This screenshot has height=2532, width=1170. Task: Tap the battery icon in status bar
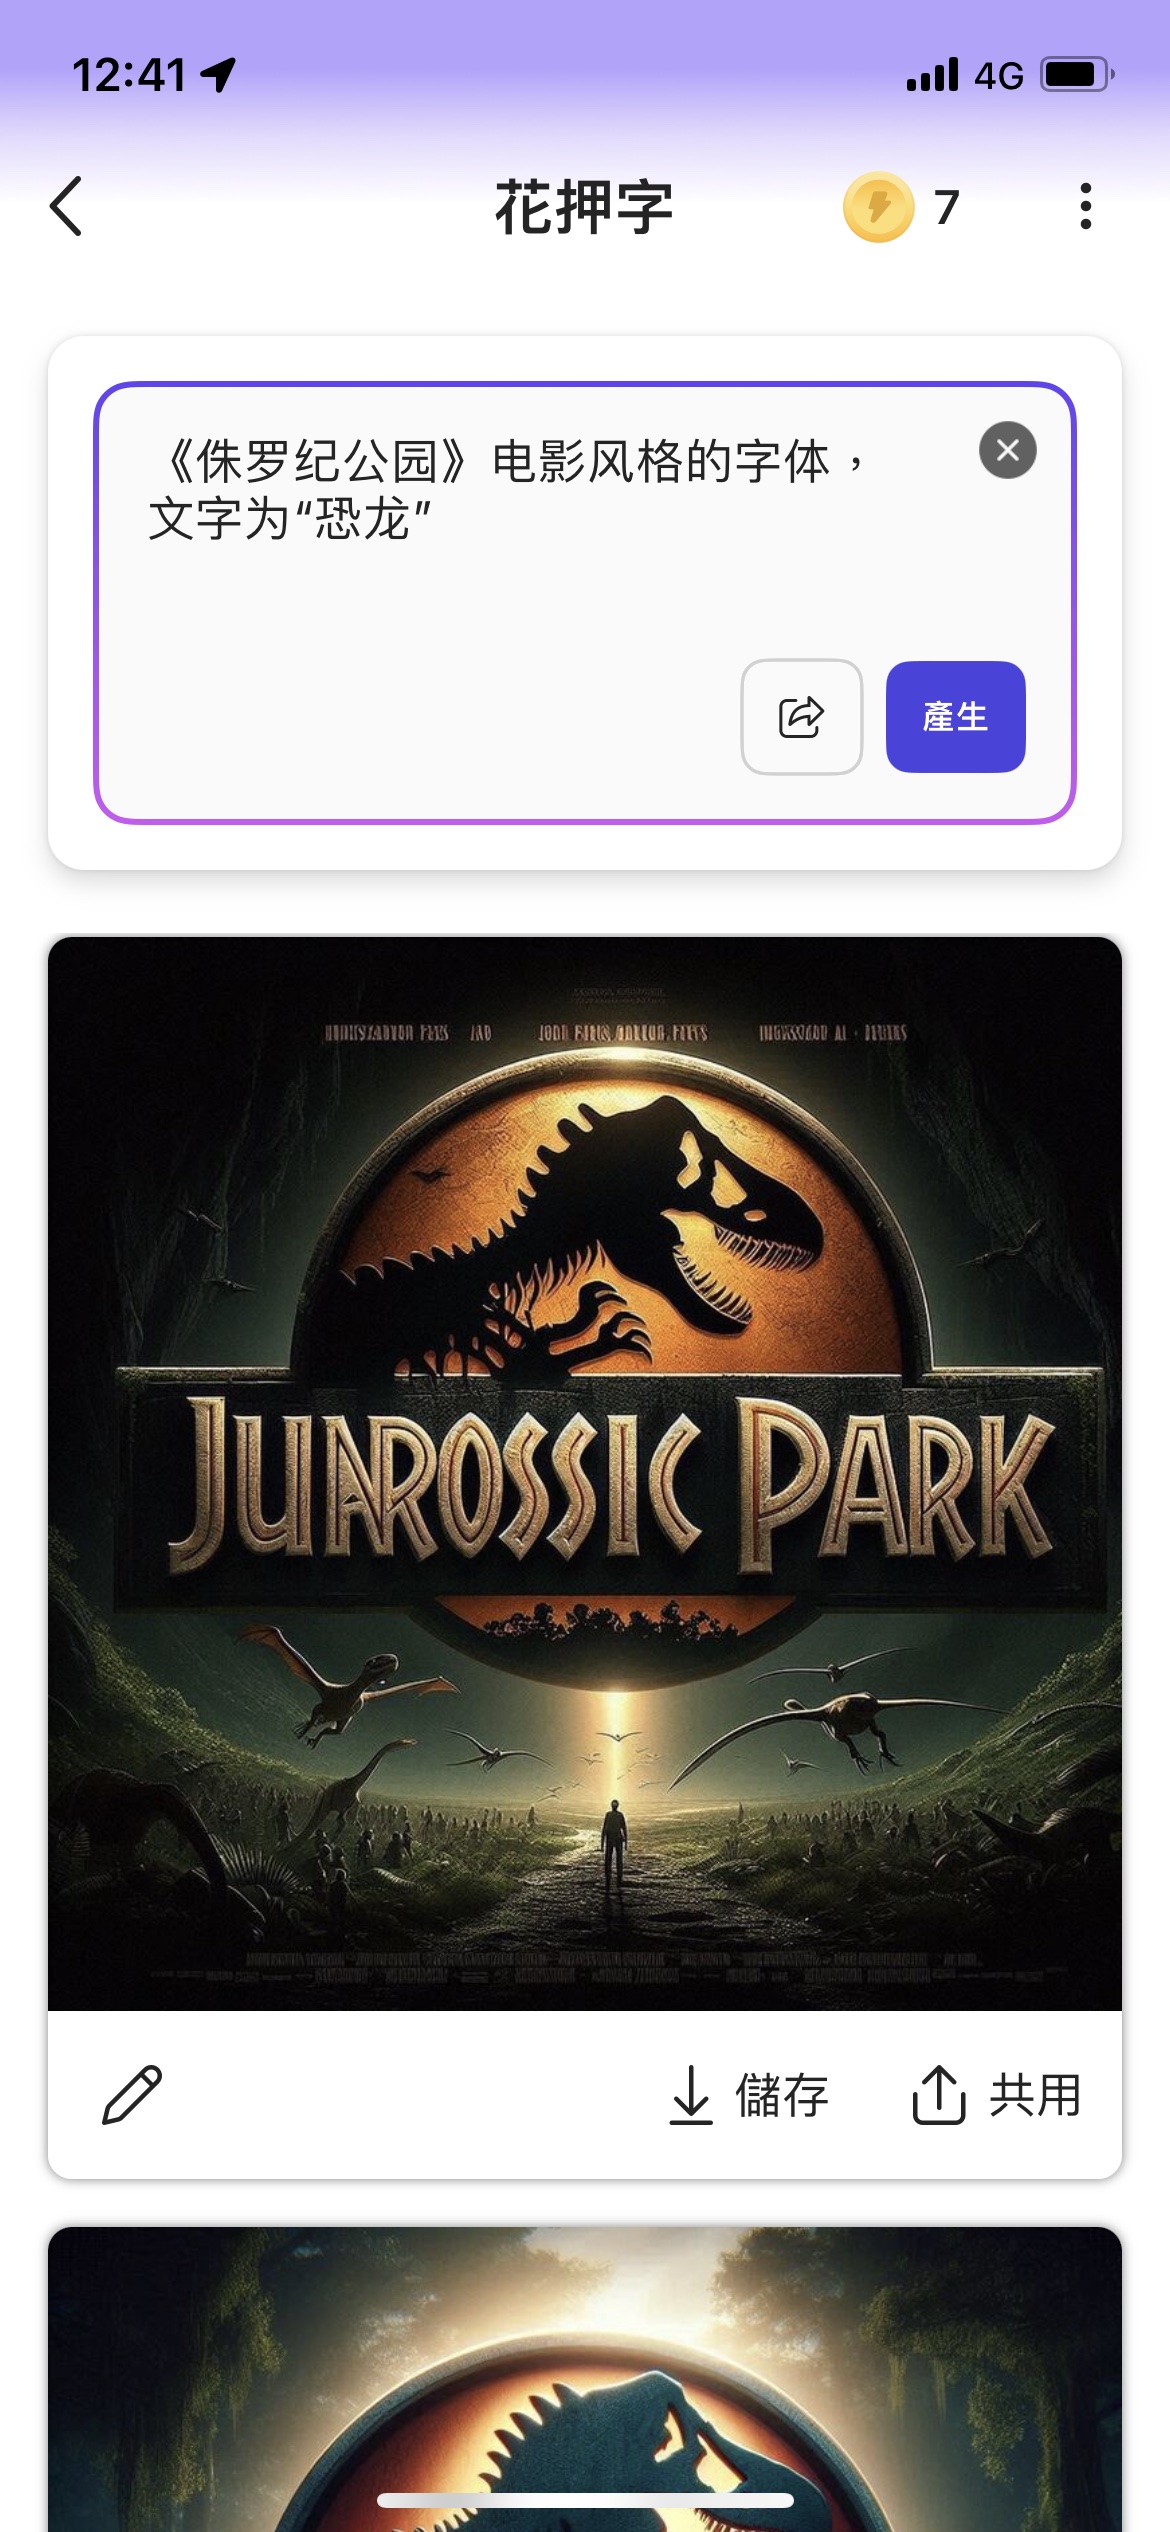[1076, 75]
